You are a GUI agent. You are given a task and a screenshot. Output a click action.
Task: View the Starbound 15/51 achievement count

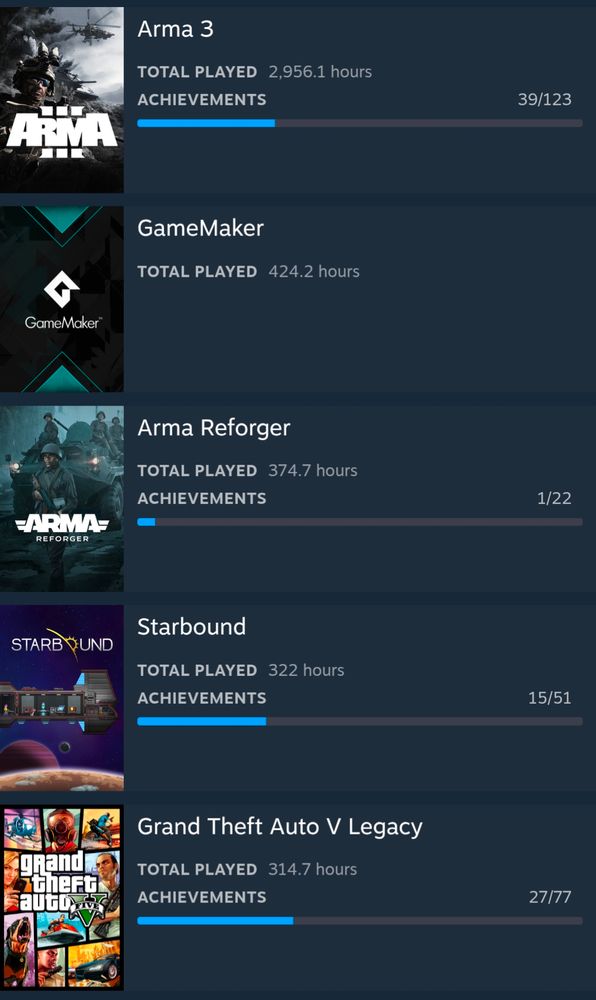click(549, 698)
